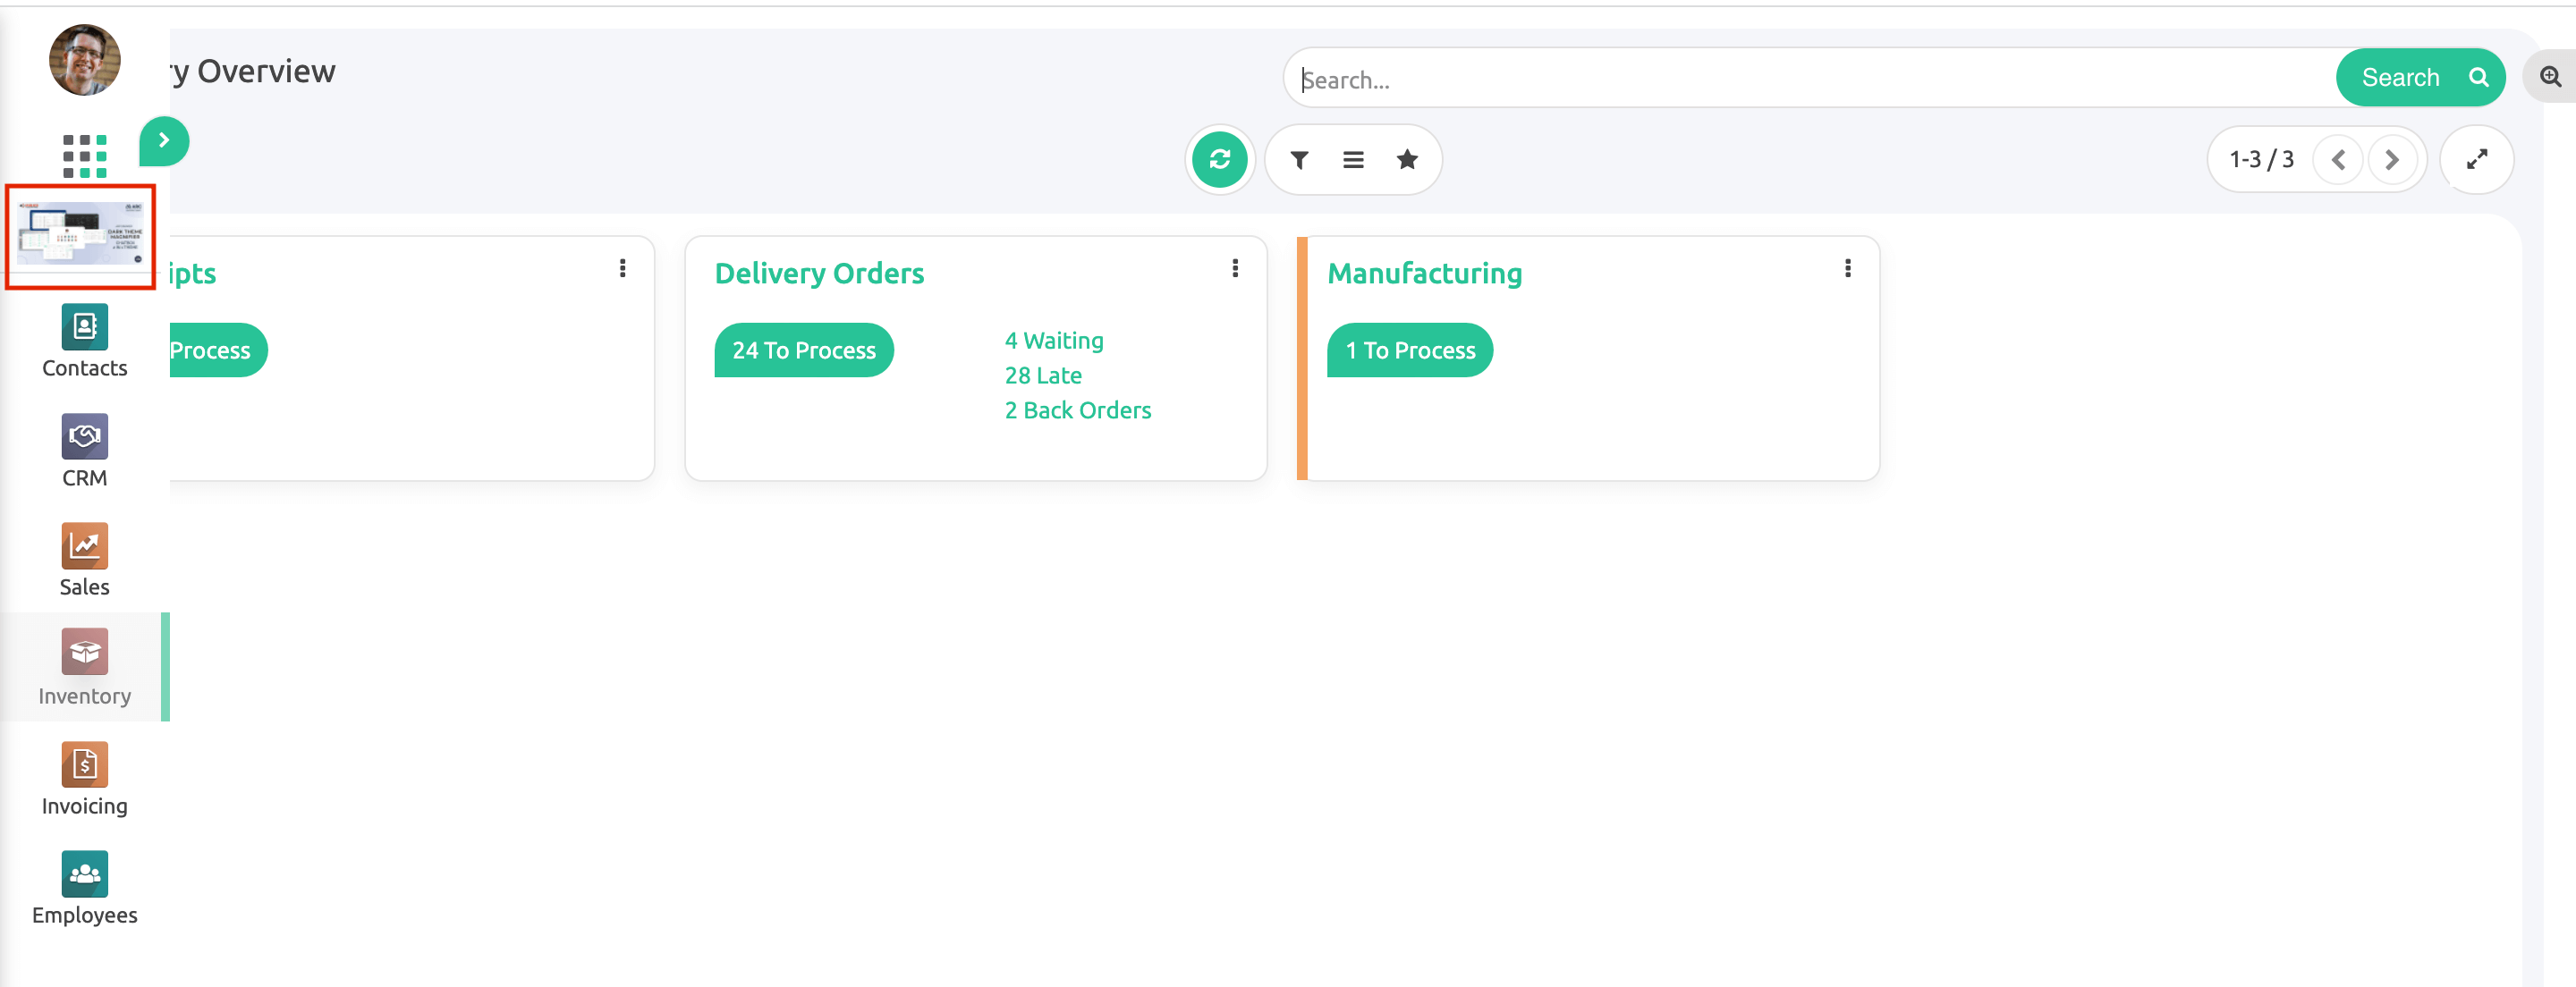The width and height of the screenshot is (2576, 987).
Task: Toggle fullscreen with expand arrows icon
Action: point(2475,160)
